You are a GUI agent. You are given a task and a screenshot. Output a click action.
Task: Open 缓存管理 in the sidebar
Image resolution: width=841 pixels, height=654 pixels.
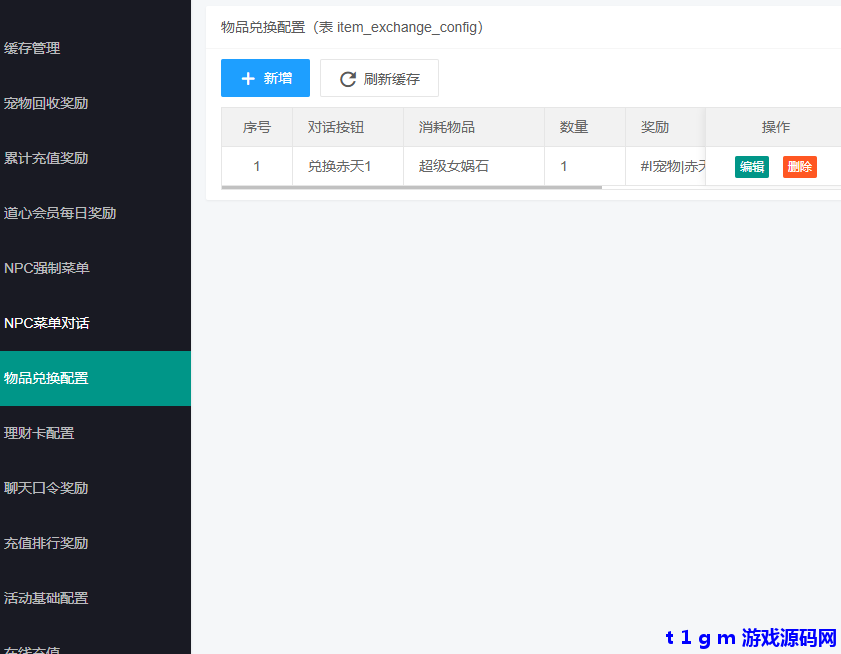(x=32, y=48)
